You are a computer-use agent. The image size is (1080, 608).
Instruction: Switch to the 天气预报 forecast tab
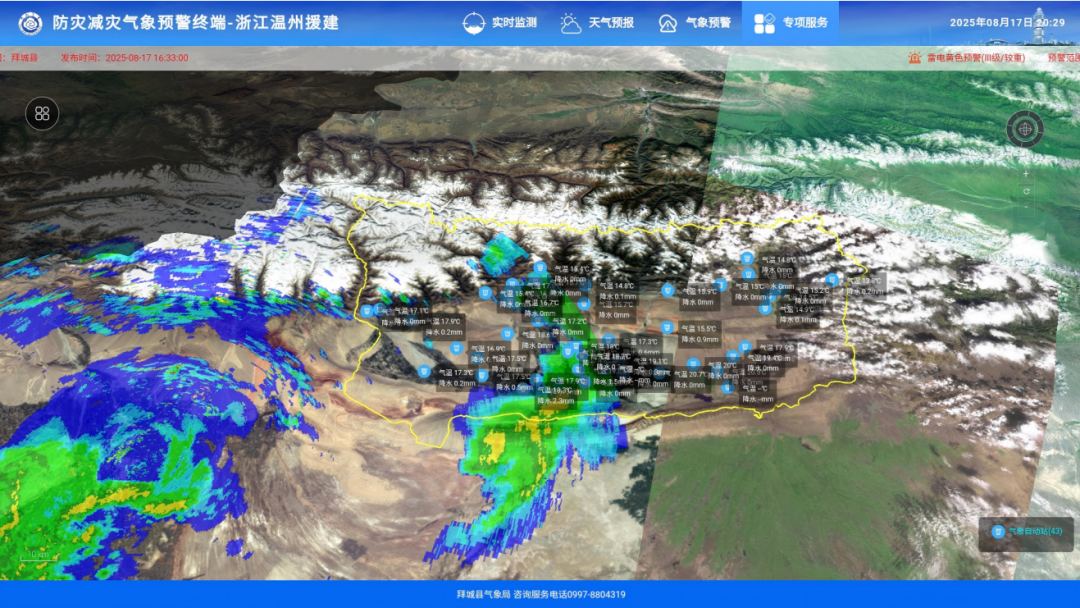click(x=597, y=22)
